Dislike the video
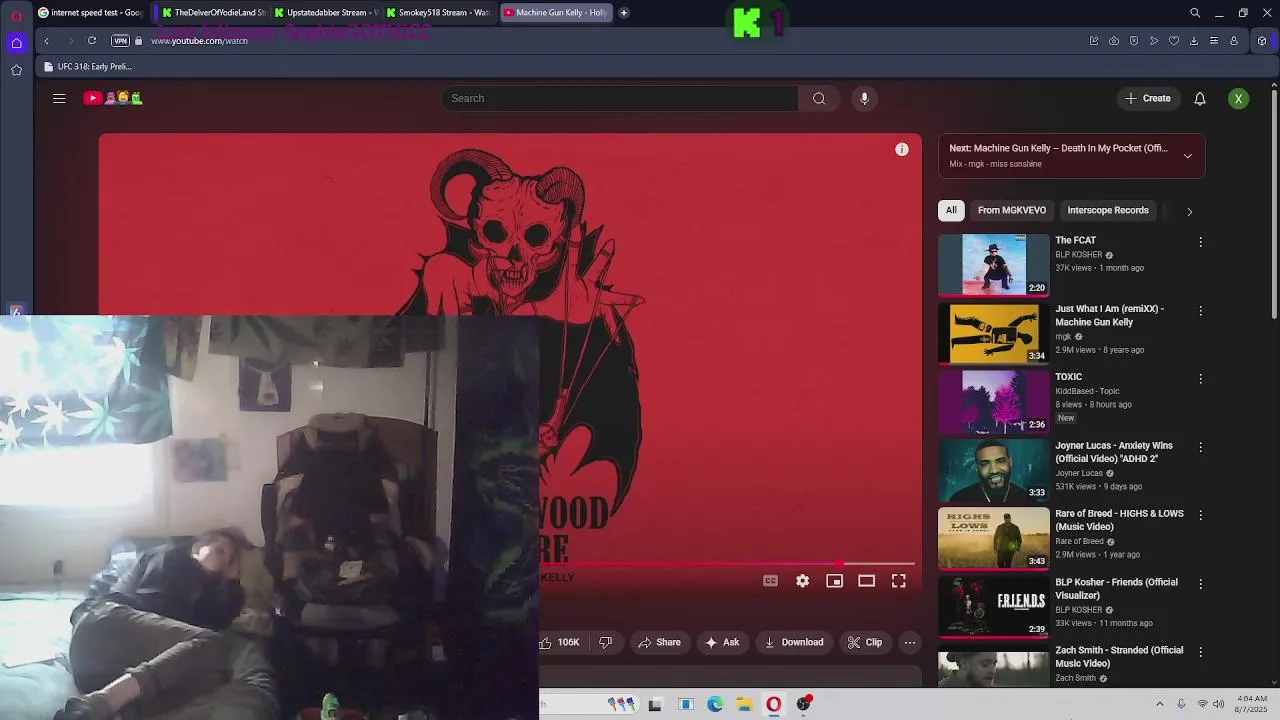The width and height of the screenshot is (1280, 720). (x=605, y=643)
